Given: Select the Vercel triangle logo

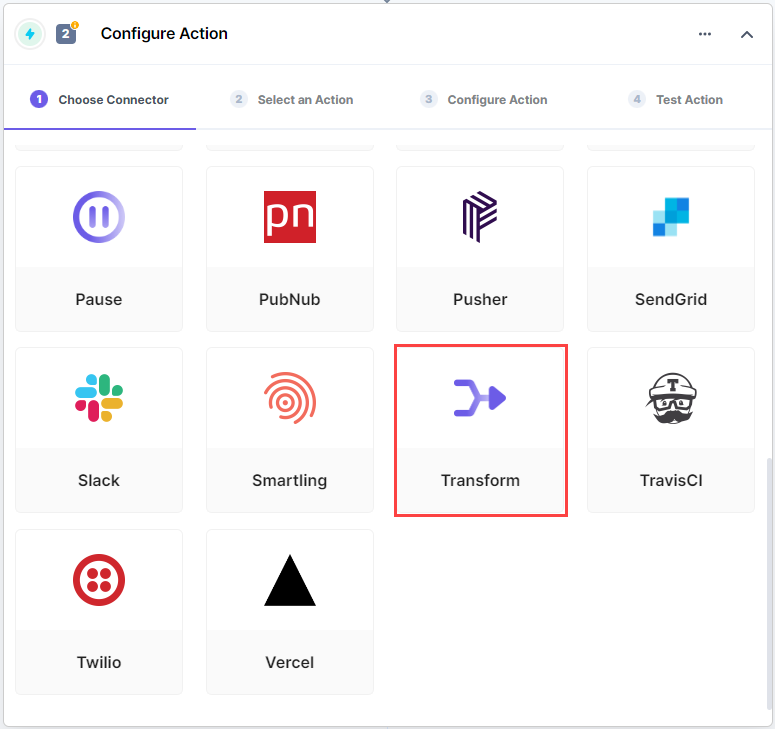Looking at the screenshot, I should 290,580.
